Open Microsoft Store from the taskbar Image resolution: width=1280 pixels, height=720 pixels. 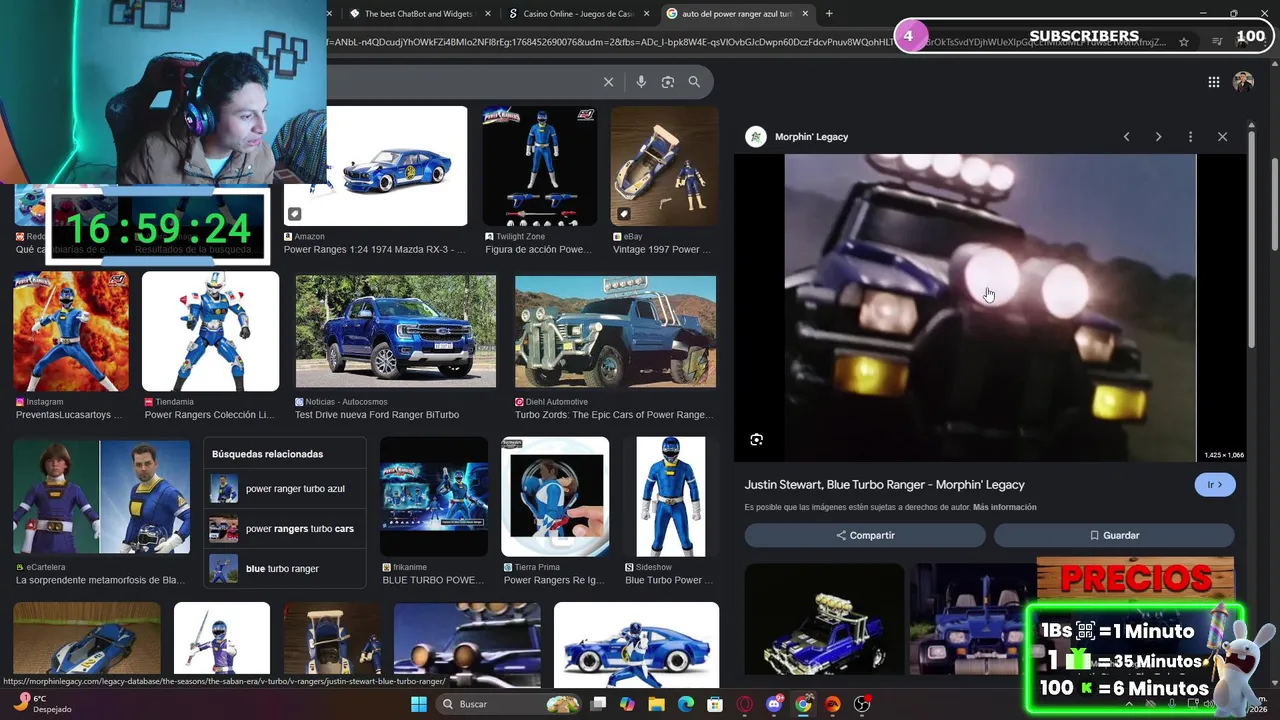[715, 704]
